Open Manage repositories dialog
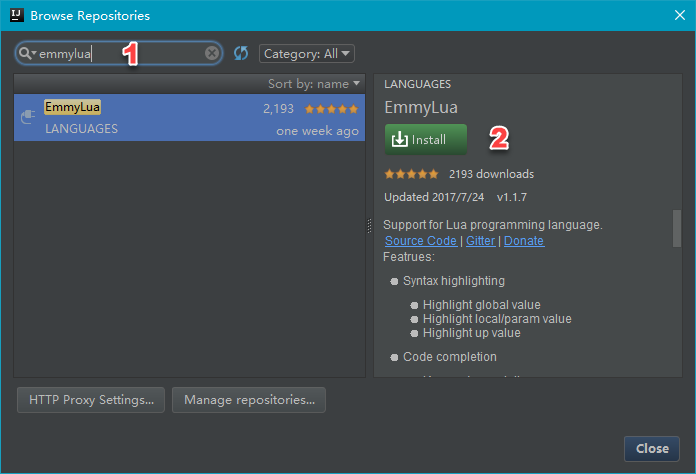This screenshot has height=474, width=696. pos(249,400)
